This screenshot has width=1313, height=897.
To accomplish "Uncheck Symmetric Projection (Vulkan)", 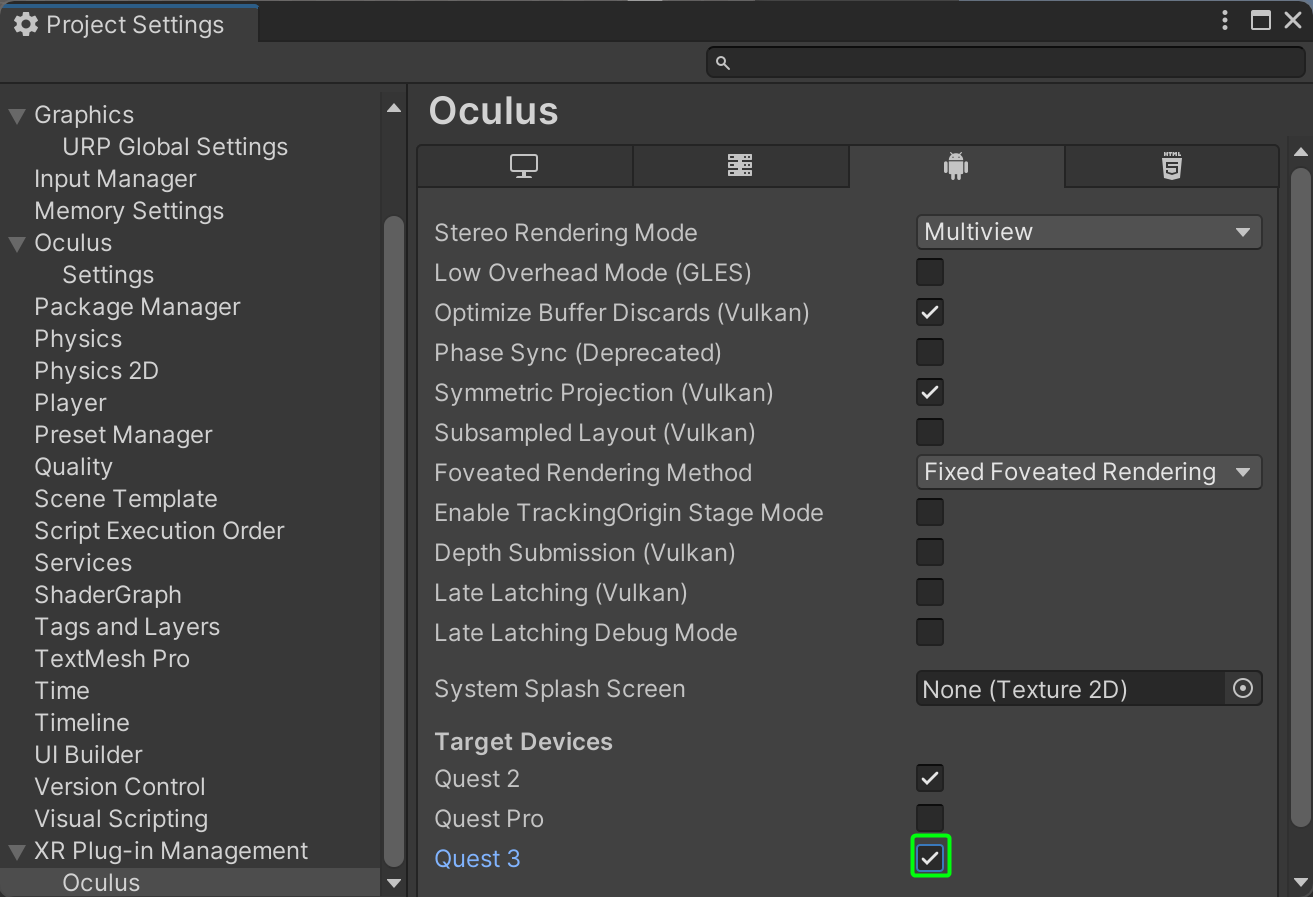I will (930, 392).
